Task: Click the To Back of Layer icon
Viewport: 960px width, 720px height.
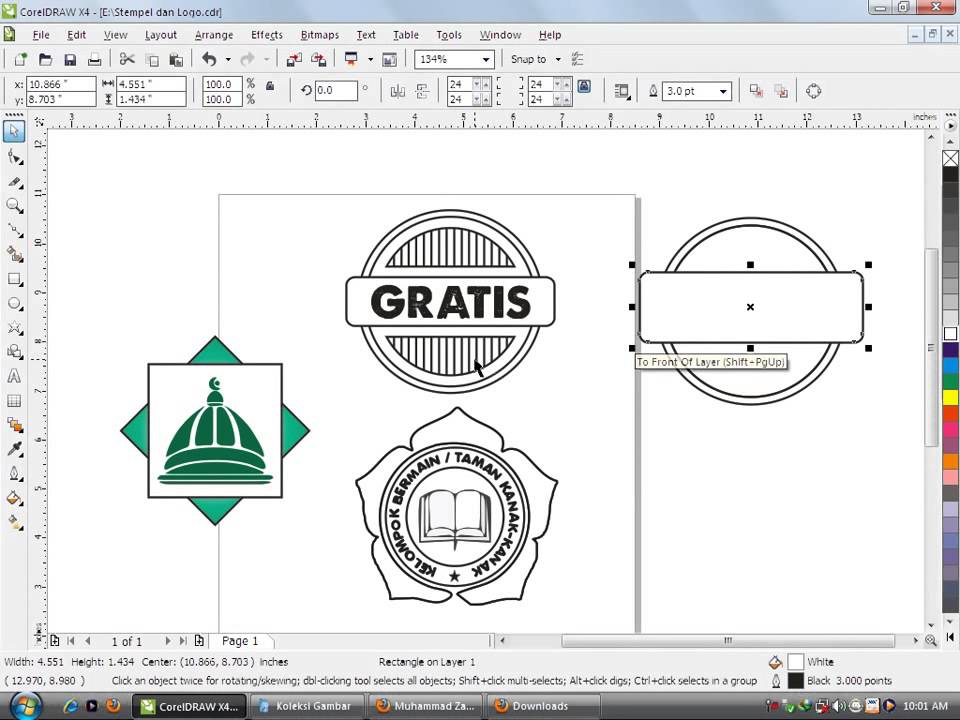Action: click(x=781, y=91)
